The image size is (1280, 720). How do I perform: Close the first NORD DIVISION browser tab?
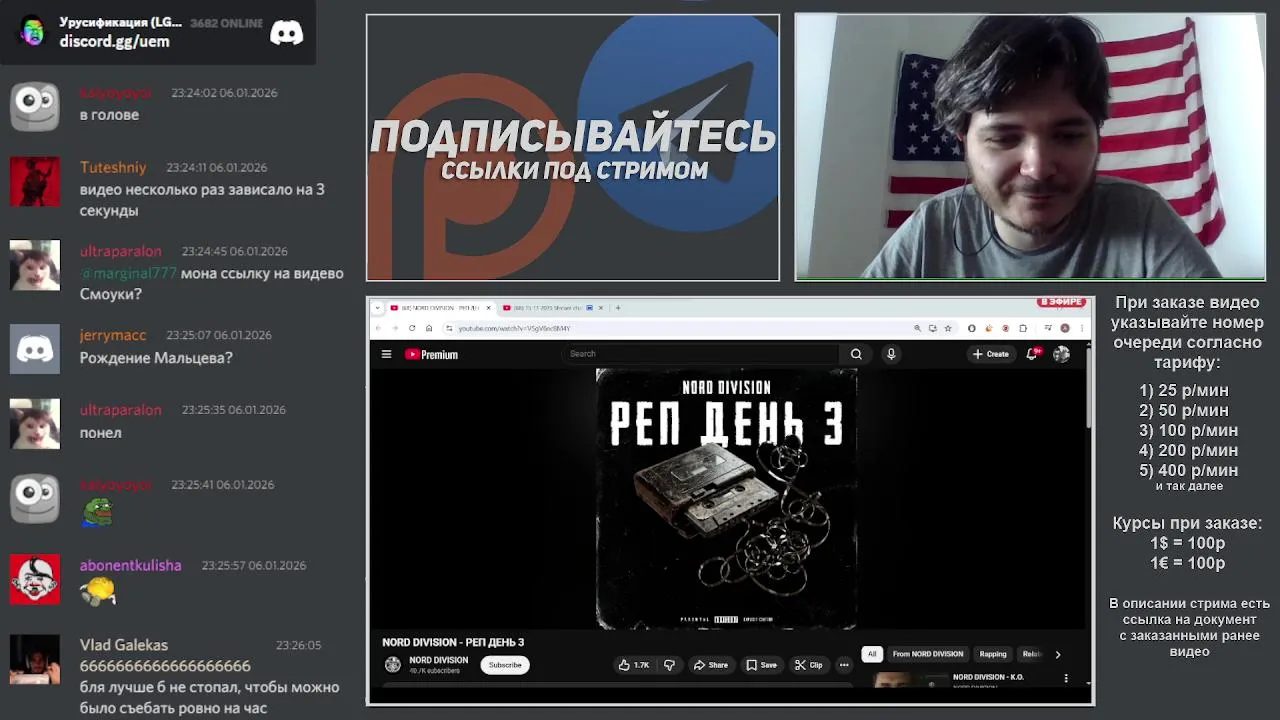point(488,308)
